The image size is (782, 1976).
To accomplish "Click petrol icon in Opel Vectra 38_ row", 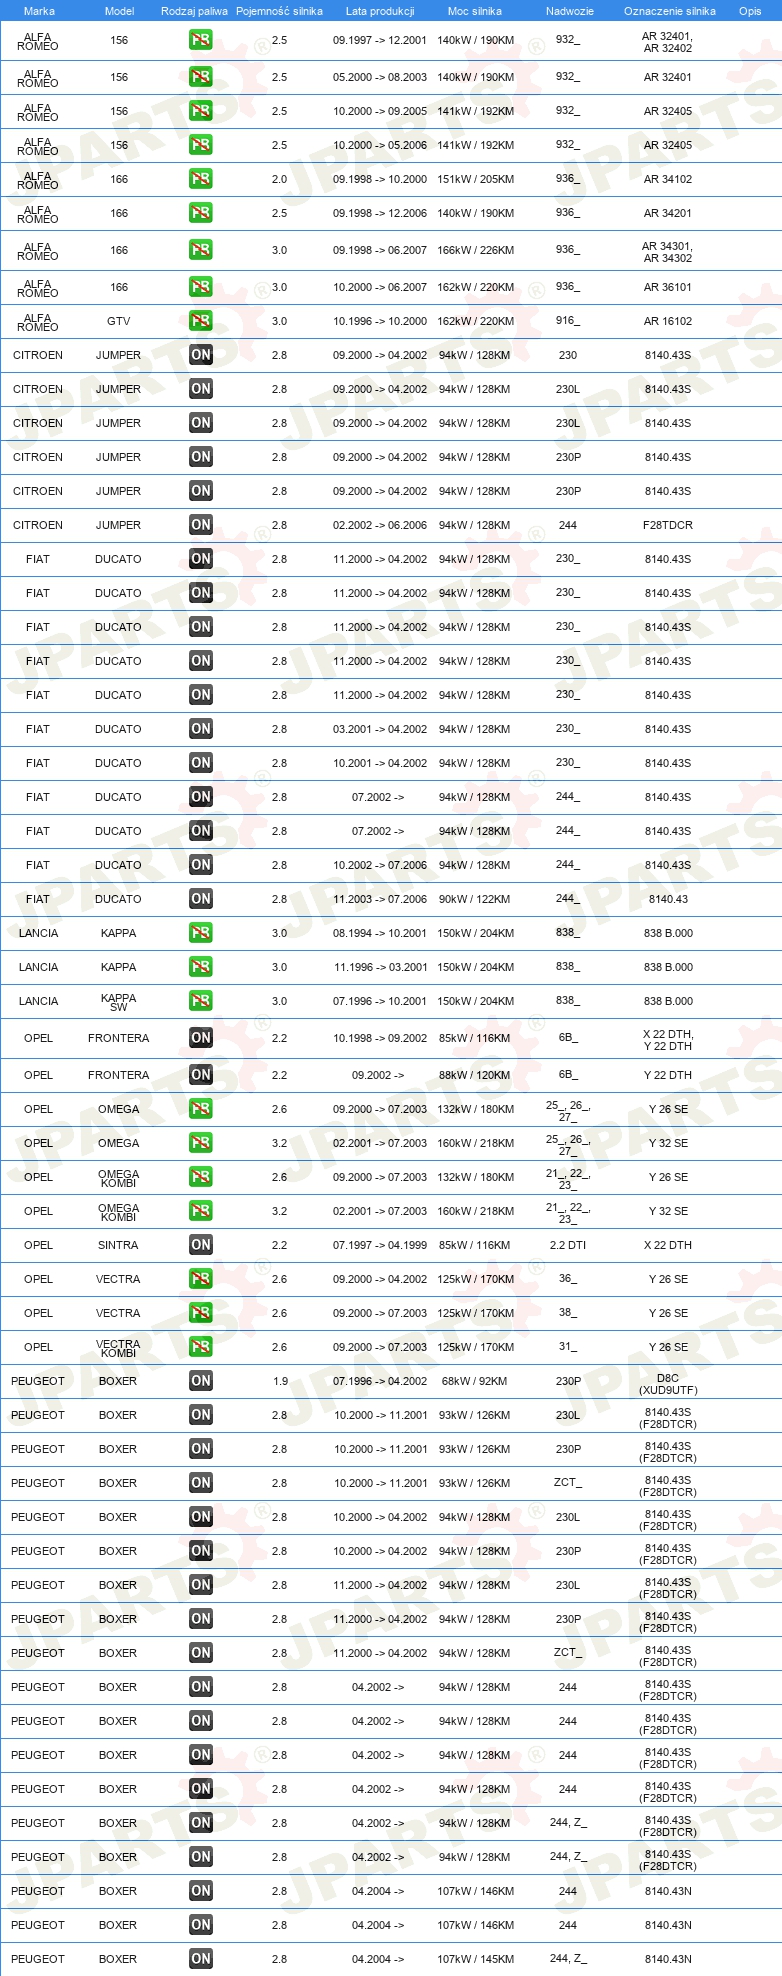I will [x=201, y=1313].
